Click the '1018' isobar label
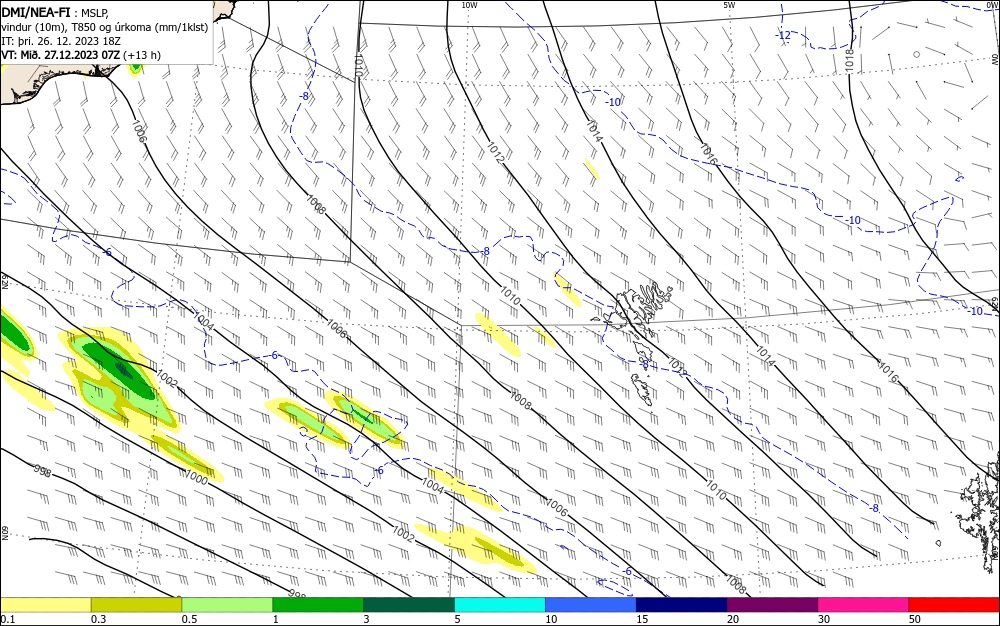The image size is (1000, 626). (849, 61)
